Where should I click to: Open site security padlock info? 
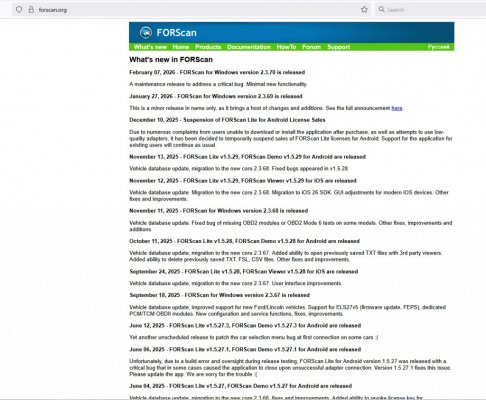click(31, 10)
